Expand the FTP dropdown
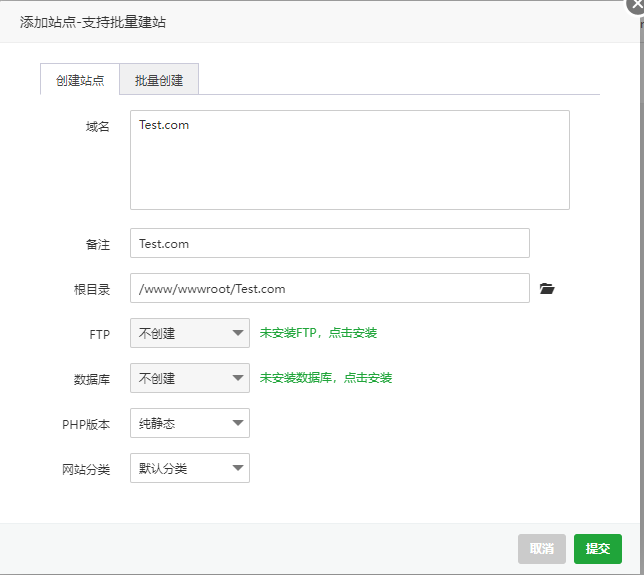This screenshot has width=644, height=575. [190, 333]
